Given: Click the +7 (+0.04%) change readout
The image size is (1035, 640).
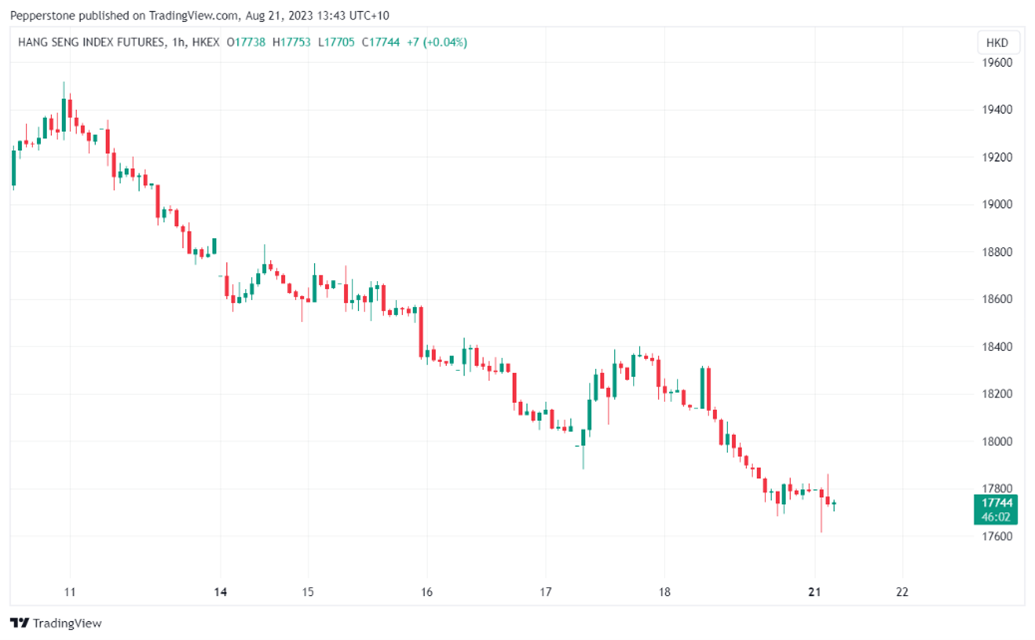Looking at the screenshot, I should click(437, 42).
